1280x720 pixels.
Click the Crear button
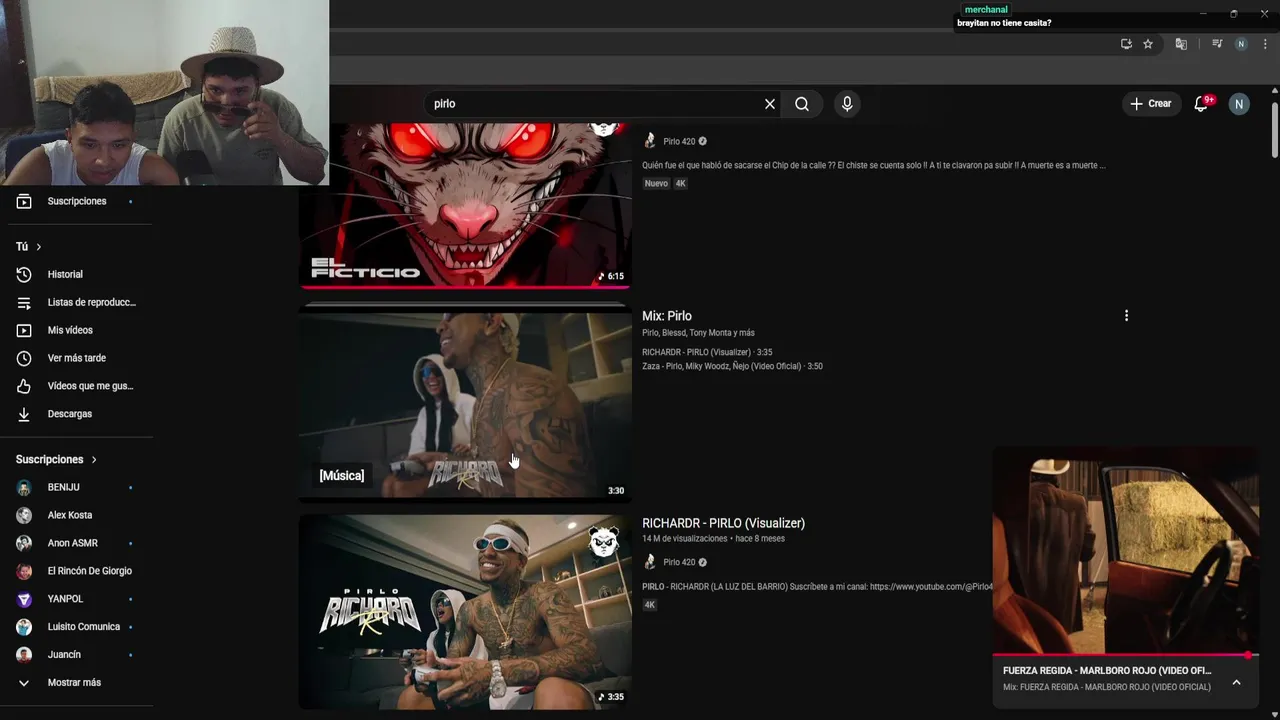point(1151,104)
